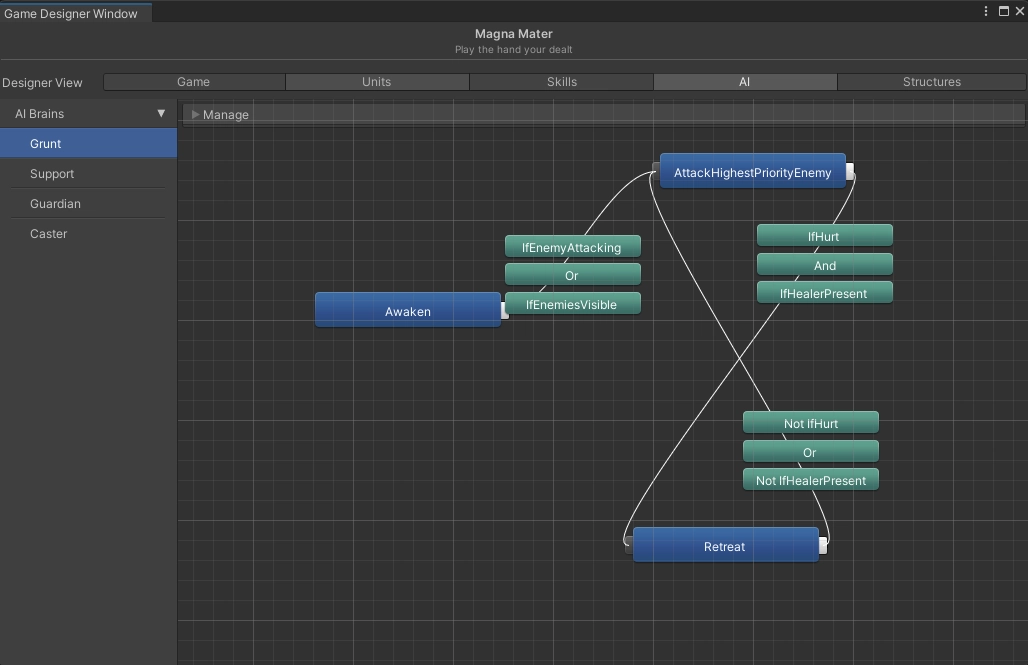Switch to the Game tab
Screen dimensions: 1028x665
pos(194,82)
